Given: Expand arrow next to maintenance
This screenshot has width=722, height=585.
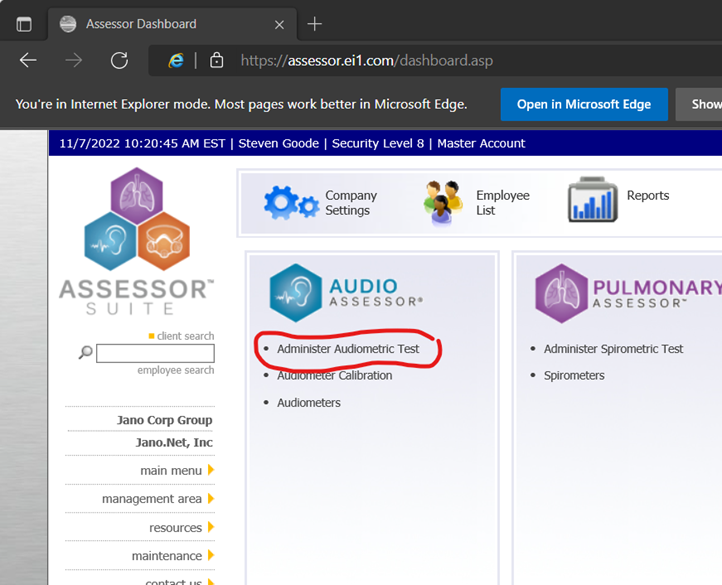Looking at the screenshot, I should click(x=211, y=556).
